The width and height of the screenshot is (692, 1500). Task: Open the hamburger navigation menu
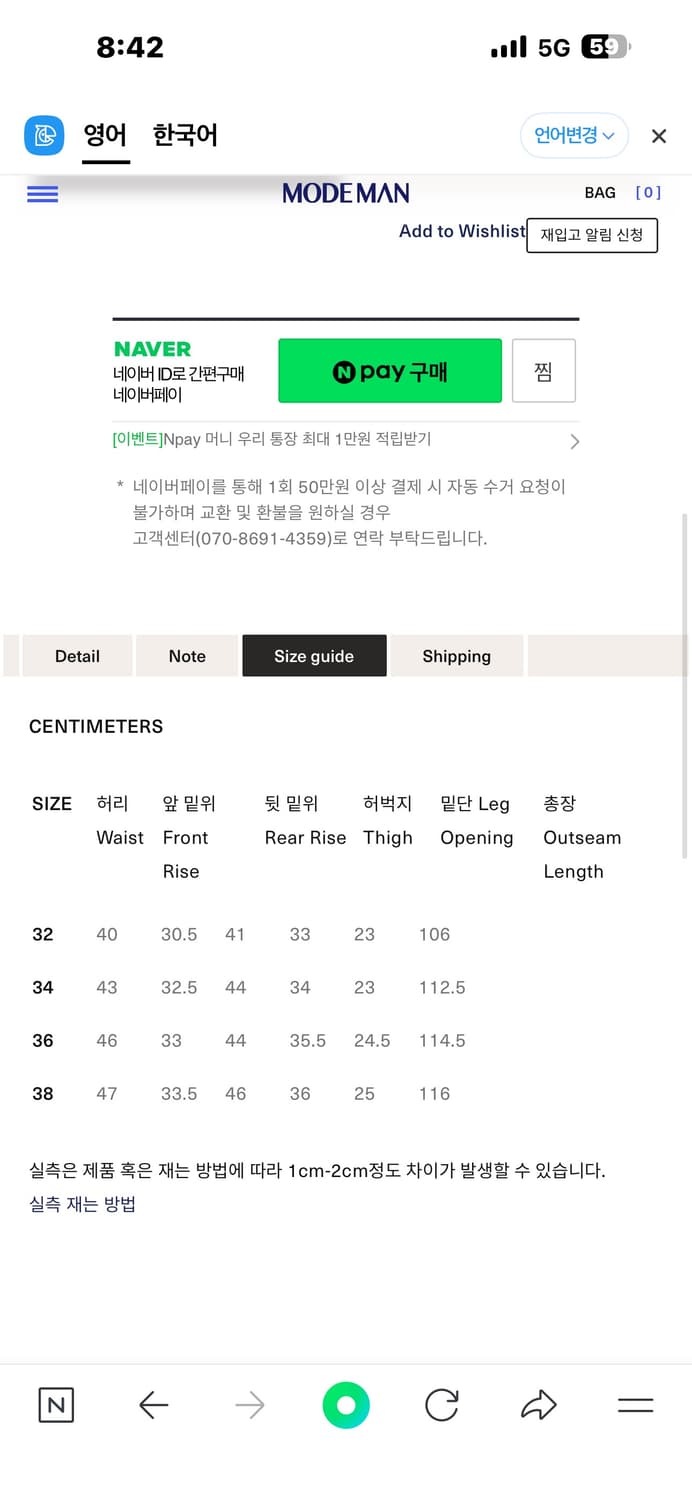pos(42,194)
